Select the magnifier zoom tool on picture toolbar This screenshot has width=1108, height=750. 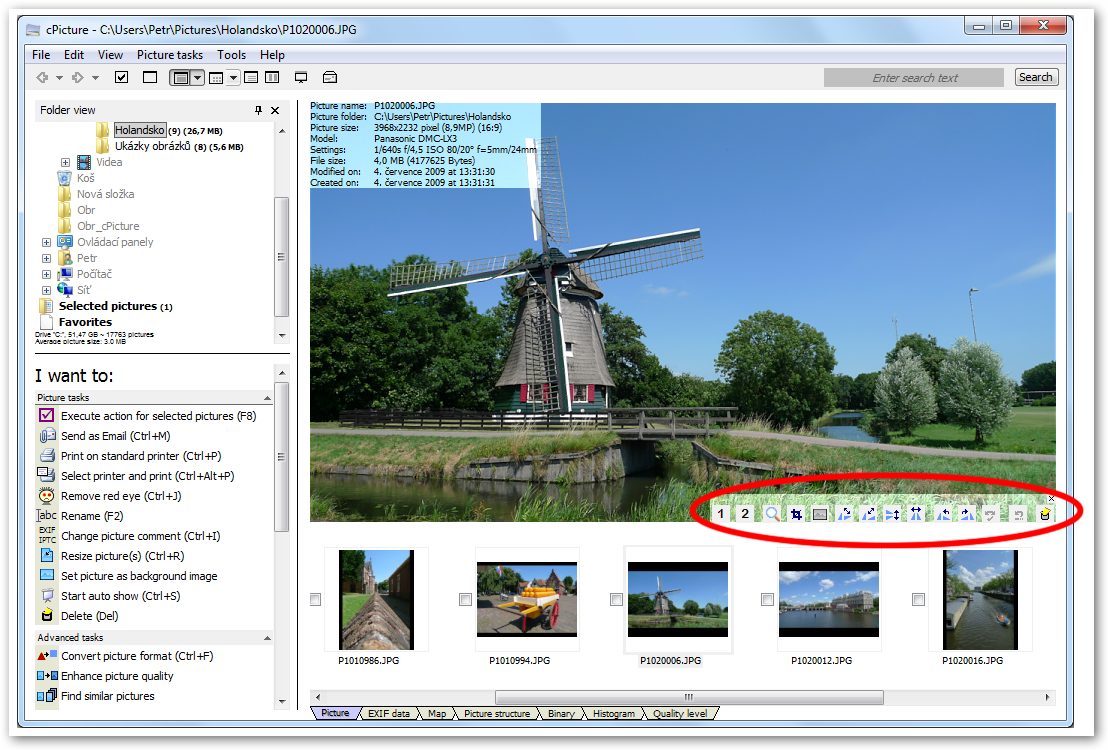[772, 515]
